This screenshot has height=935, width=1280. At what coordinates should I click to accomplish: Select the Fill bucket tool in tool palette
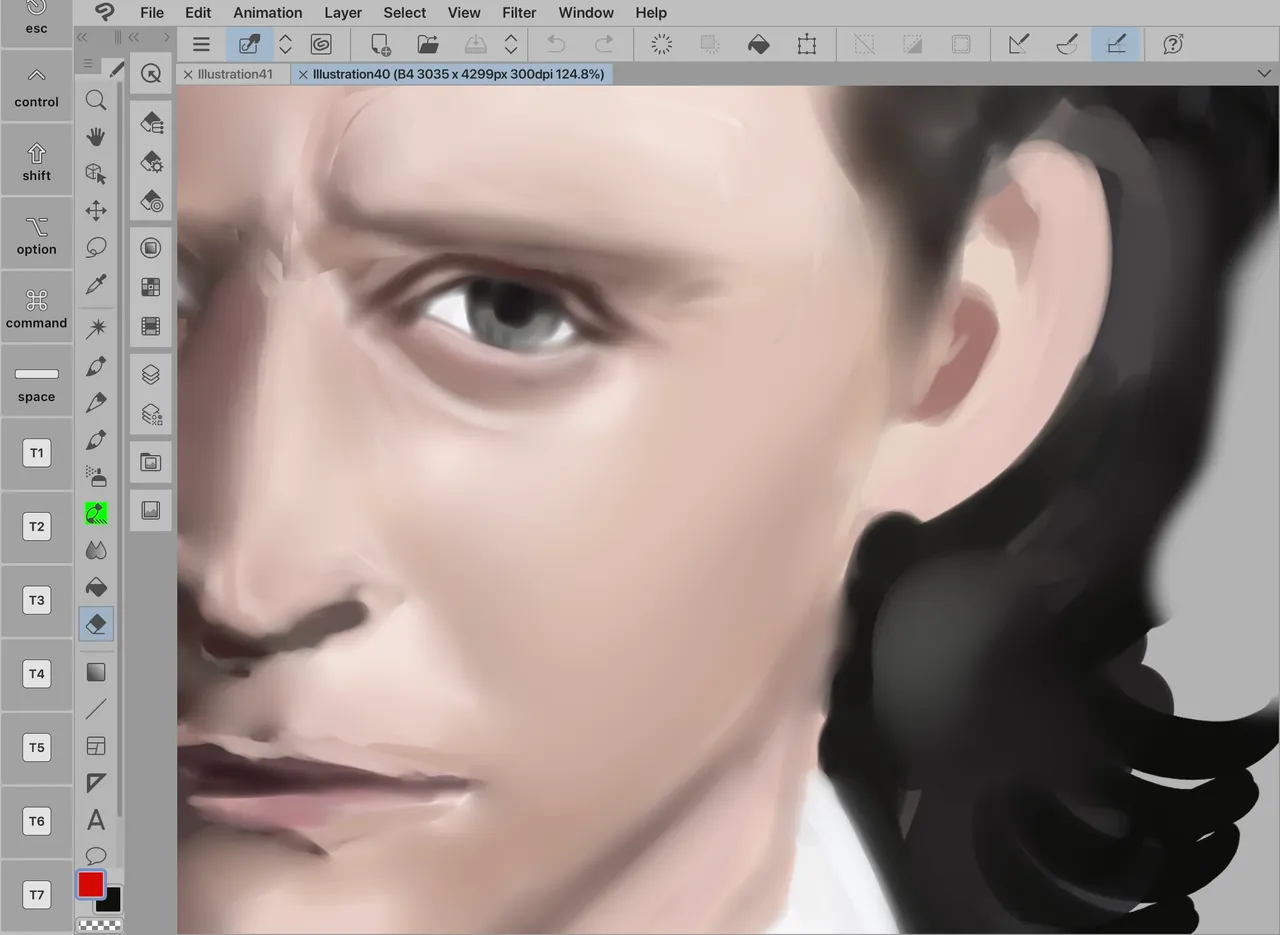[x=96, y=587]
